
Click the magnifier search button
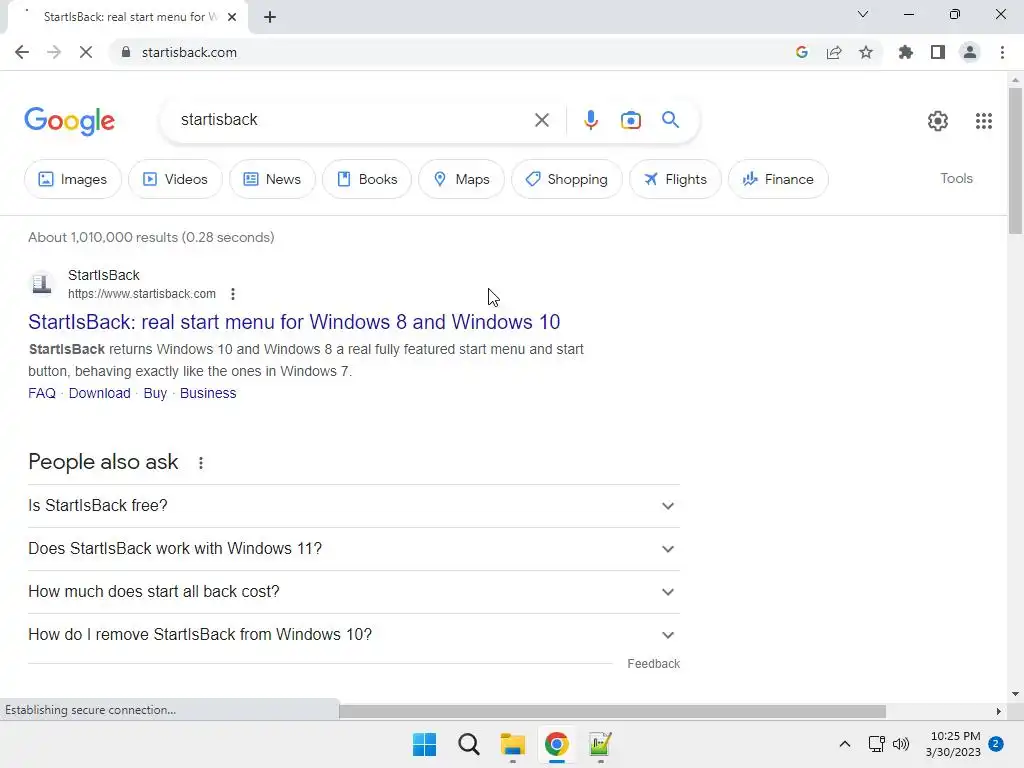pos(670,120)
